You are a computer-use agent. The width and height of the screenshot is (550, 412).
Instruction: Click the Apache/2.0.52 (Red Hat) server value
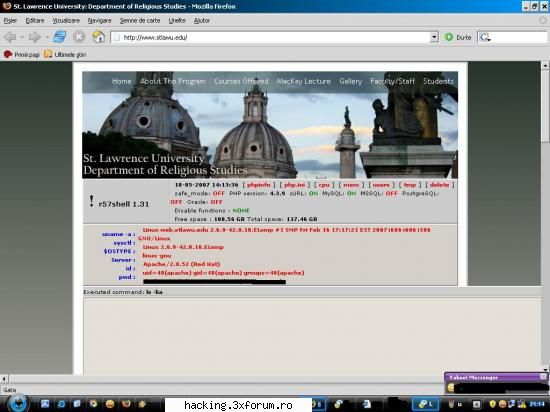click(181, 264)
